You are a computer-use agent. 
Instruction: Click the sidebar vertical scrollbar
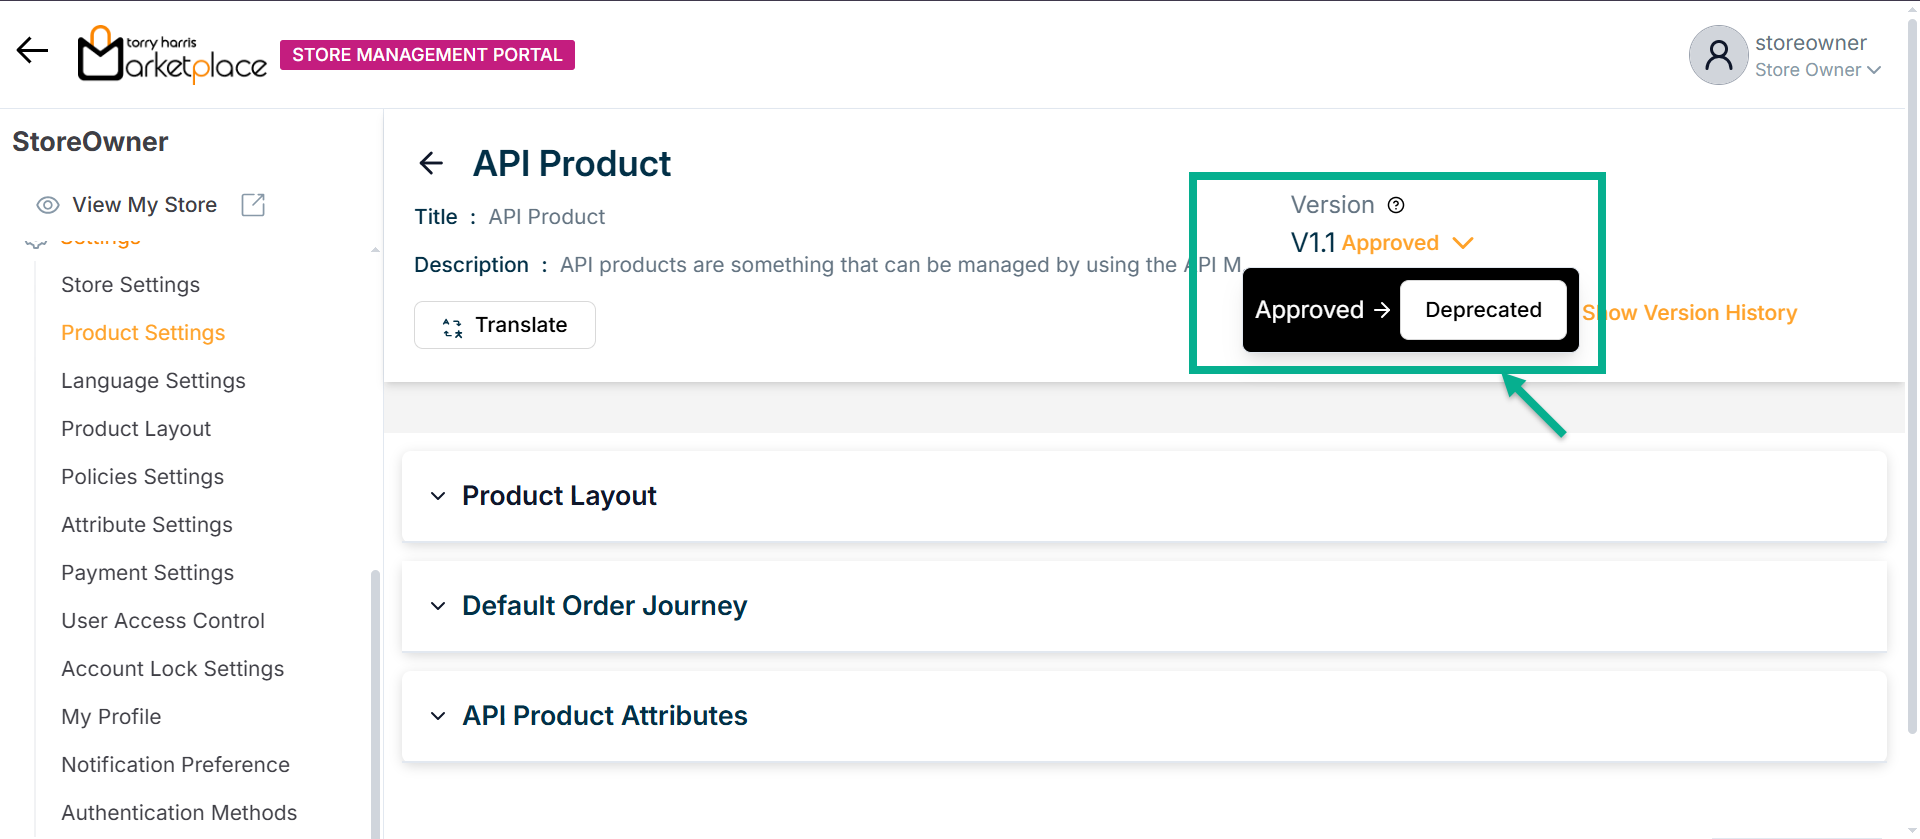pos(375,700)
